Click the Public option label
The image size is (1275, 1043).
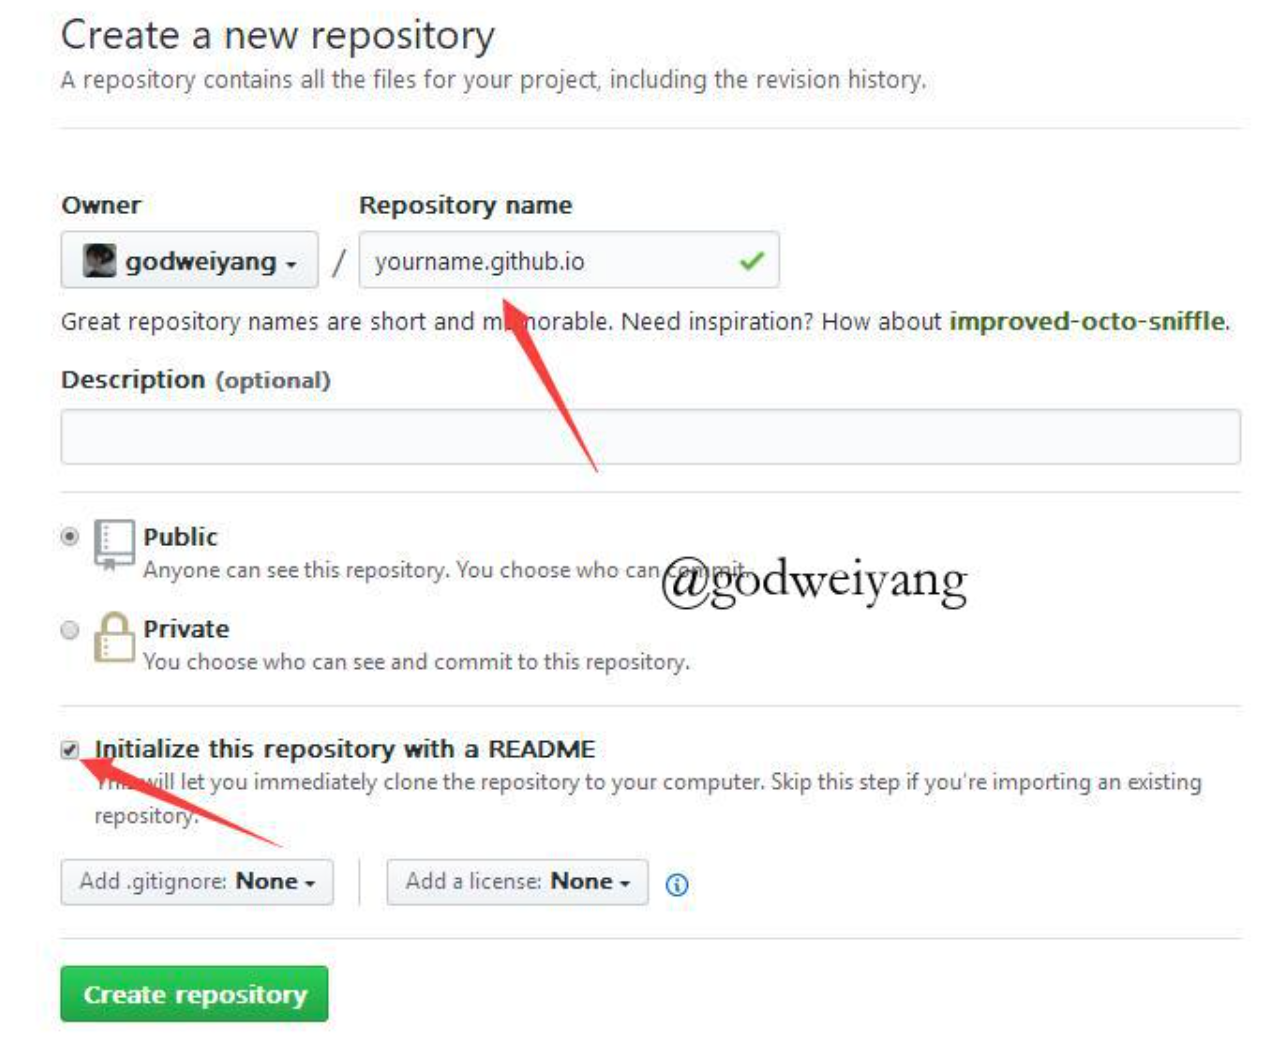pyautogui.click(x=180, y=537)
